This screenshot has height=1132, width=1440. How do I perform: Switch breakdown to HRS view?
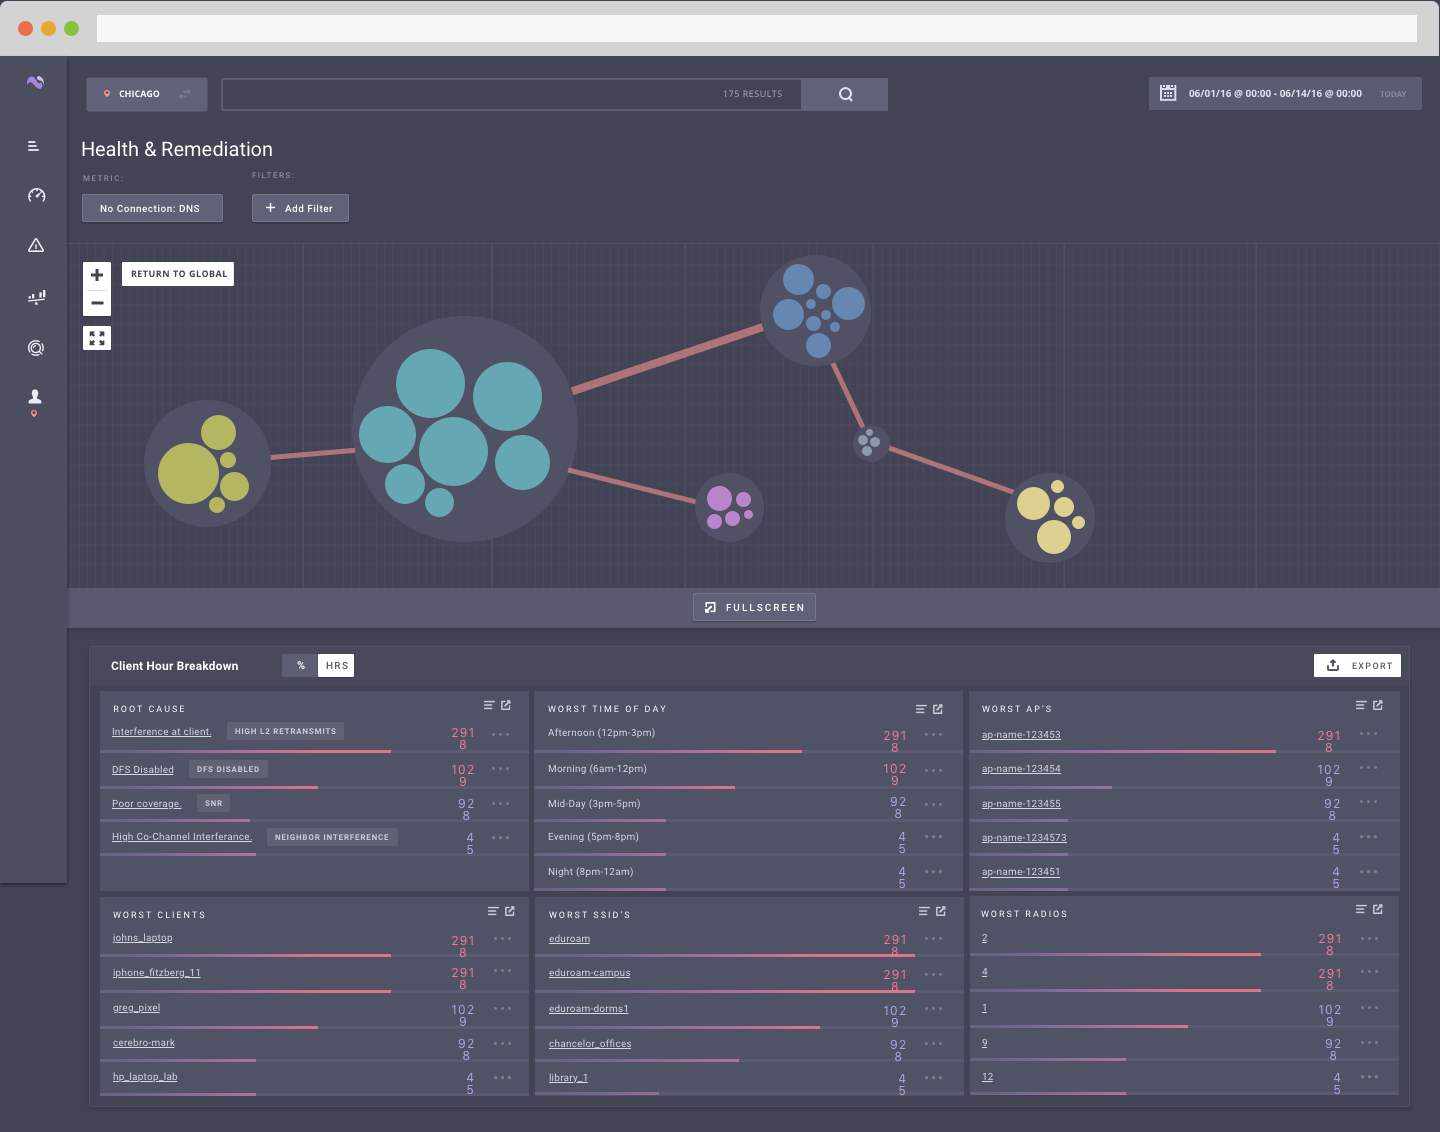(x=337, y=666)
